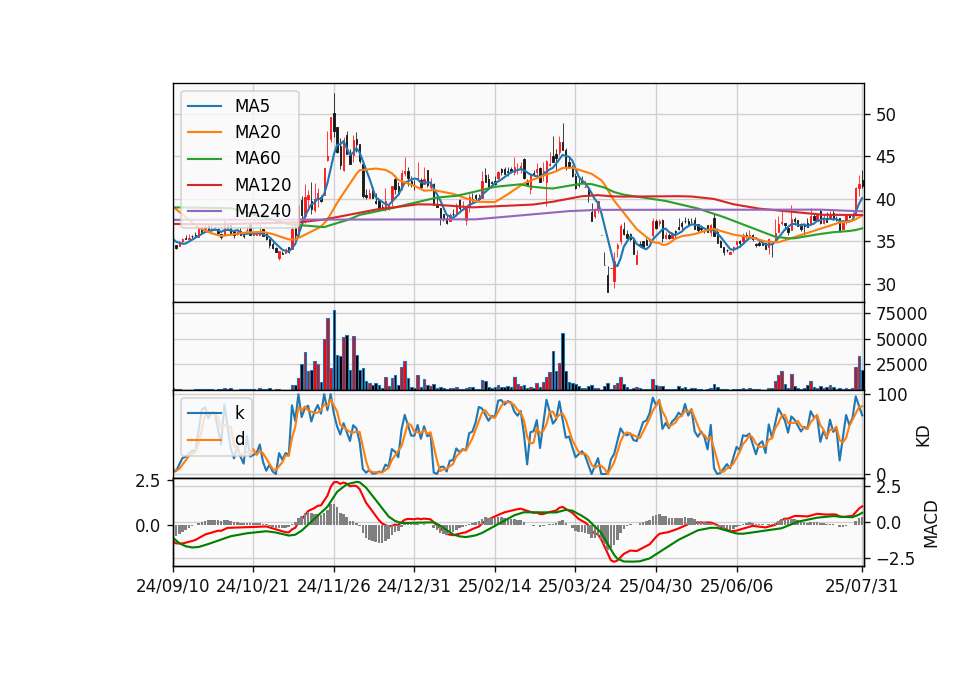The width and height of the screenshot is (960, 690).
Task: Click the d legend entry in KD panel
Action: point(216,439)
